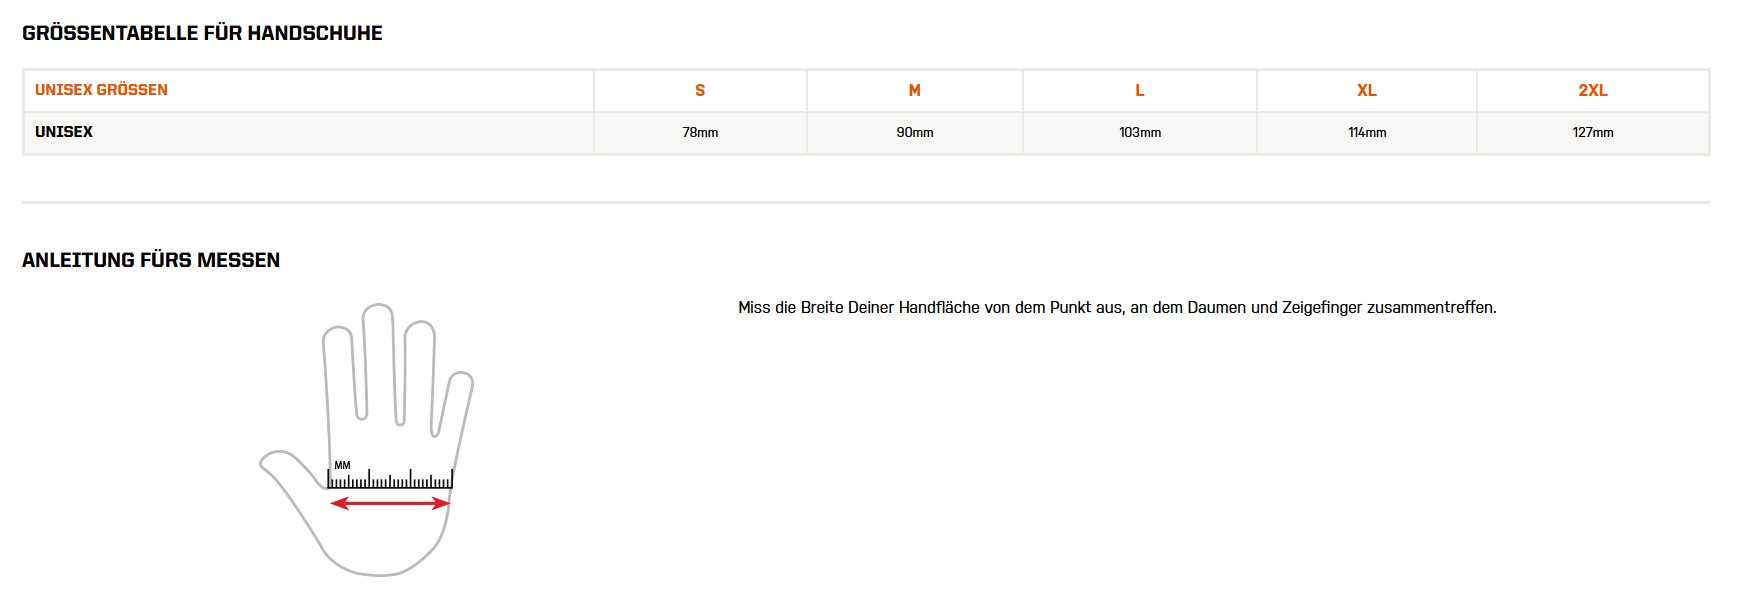This screenshot has height=601, width=1741.
Task: Click the 90mm measurement cell
Action: (x=914, y=132)
